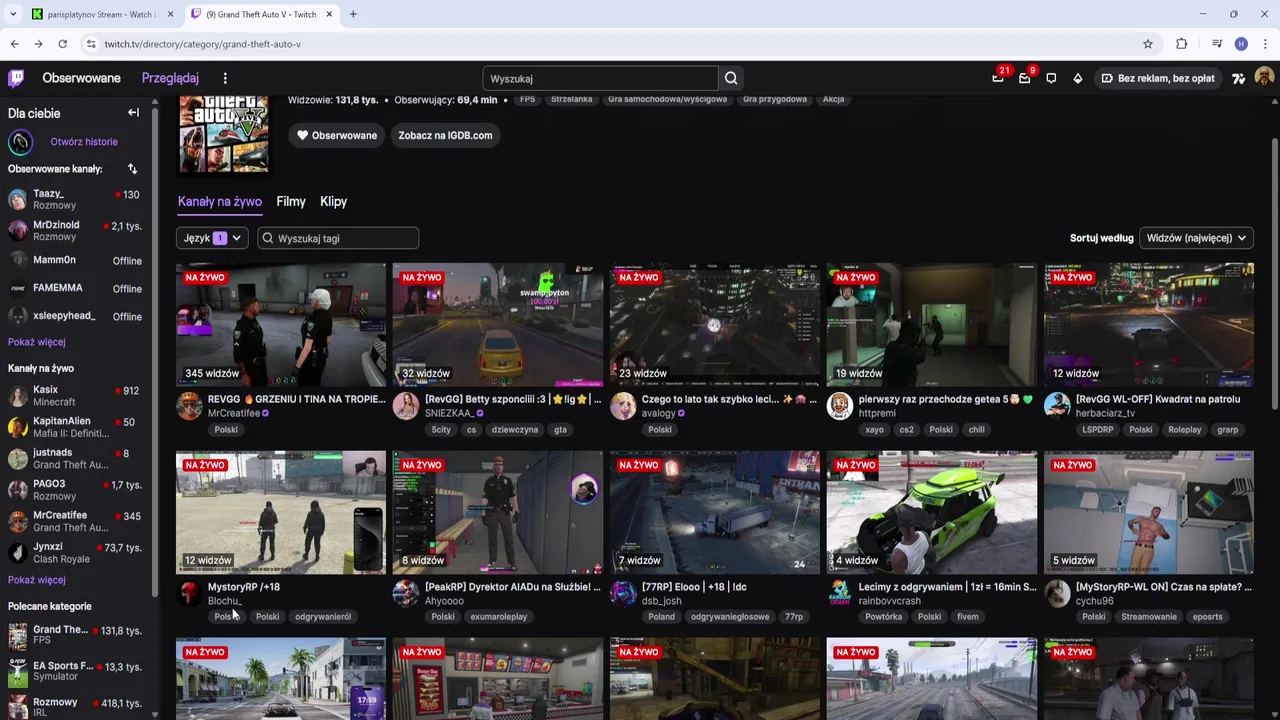Open herbaciarz_tv streamer avatar
Screen dimensions: 1280x720
coord(1057,405)
